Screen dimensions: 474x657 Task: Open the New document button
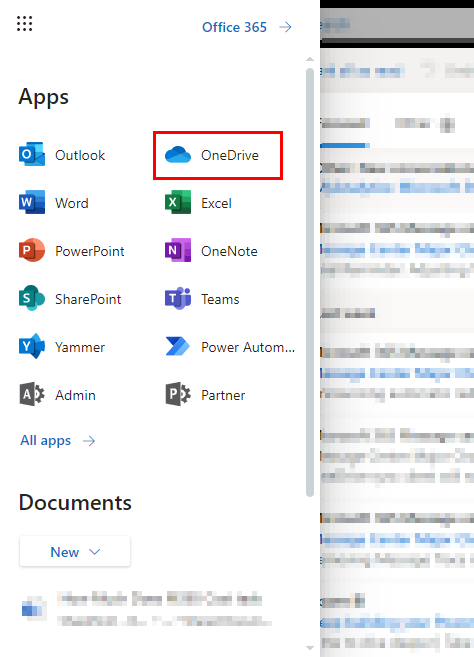(75, 551)
